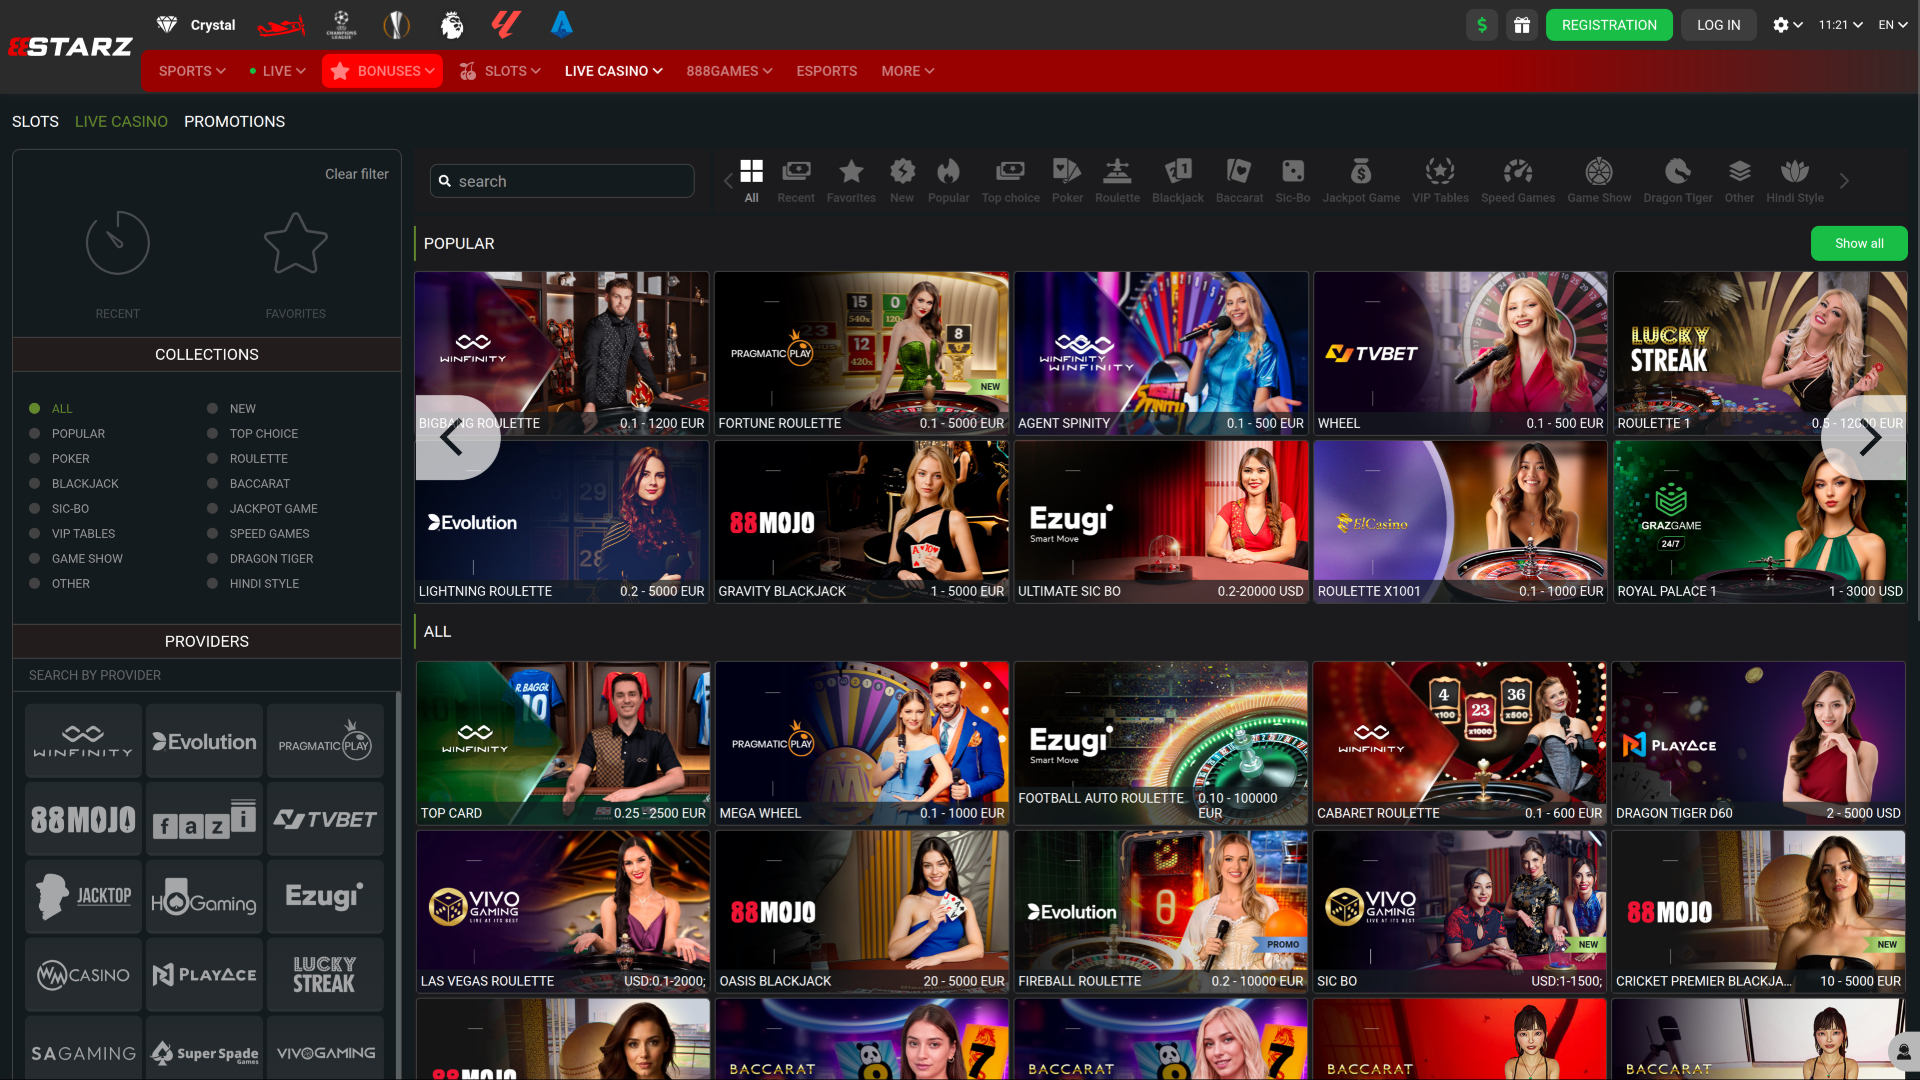Select the SIC-BO collection radio button
Viewport: 1920px width, 1080px height.
click(x=35, y=508)
